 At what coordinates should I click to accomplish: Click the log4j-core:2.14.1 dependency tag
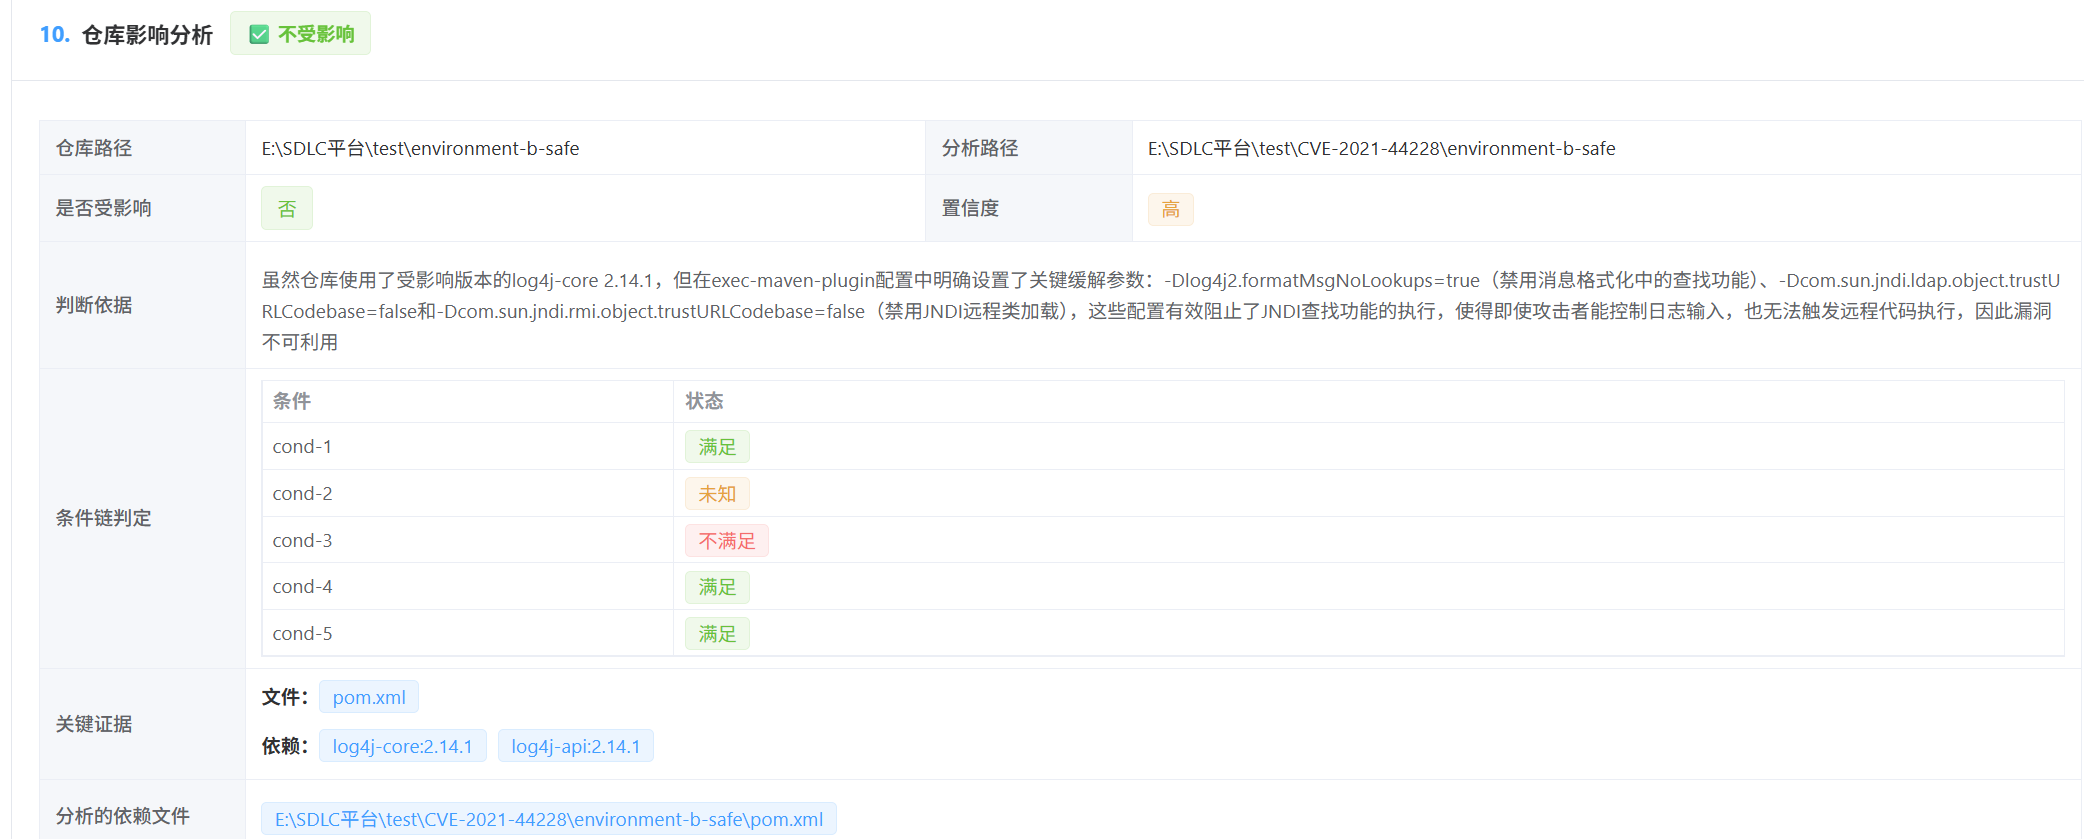point(402,746)
